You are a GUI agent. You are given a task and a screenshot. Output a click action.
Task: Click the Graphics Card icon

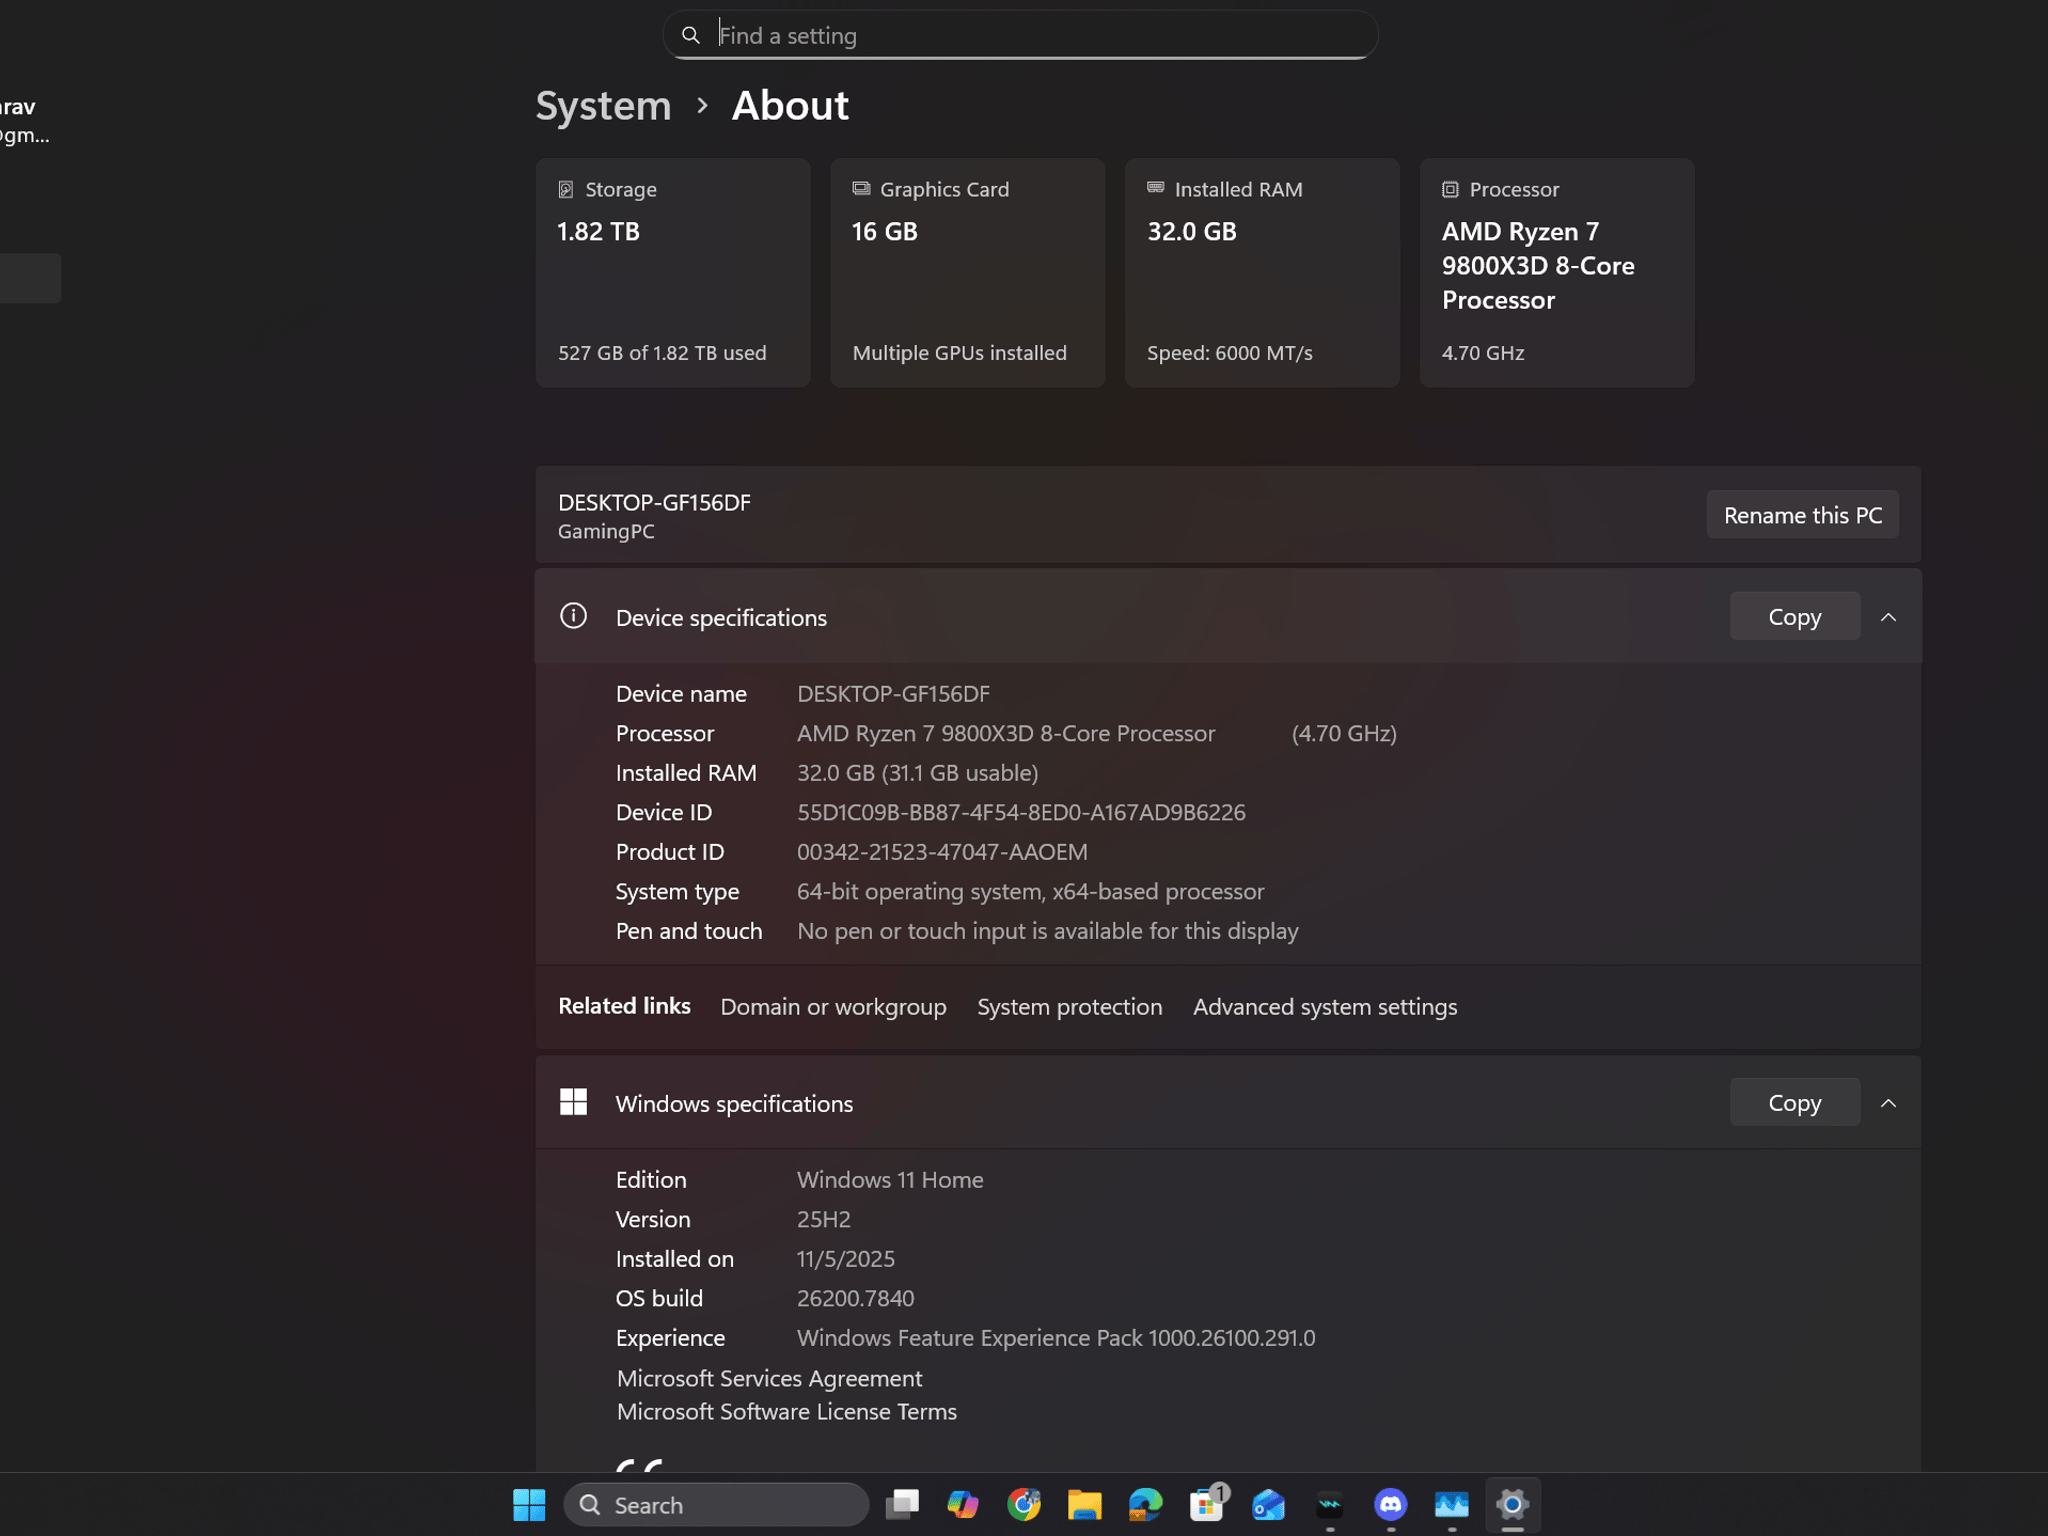[x=861, y=188]
